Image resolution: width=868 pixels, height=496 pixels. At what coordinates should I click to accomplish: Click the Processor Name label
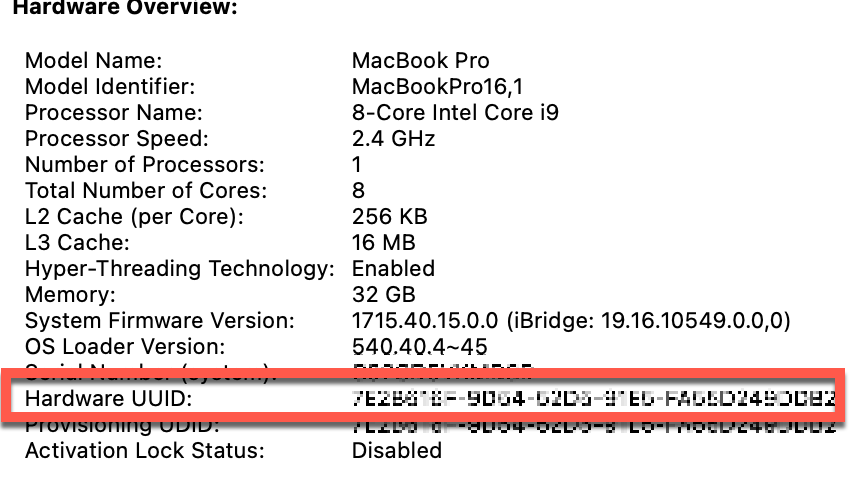tap(113, 113)
